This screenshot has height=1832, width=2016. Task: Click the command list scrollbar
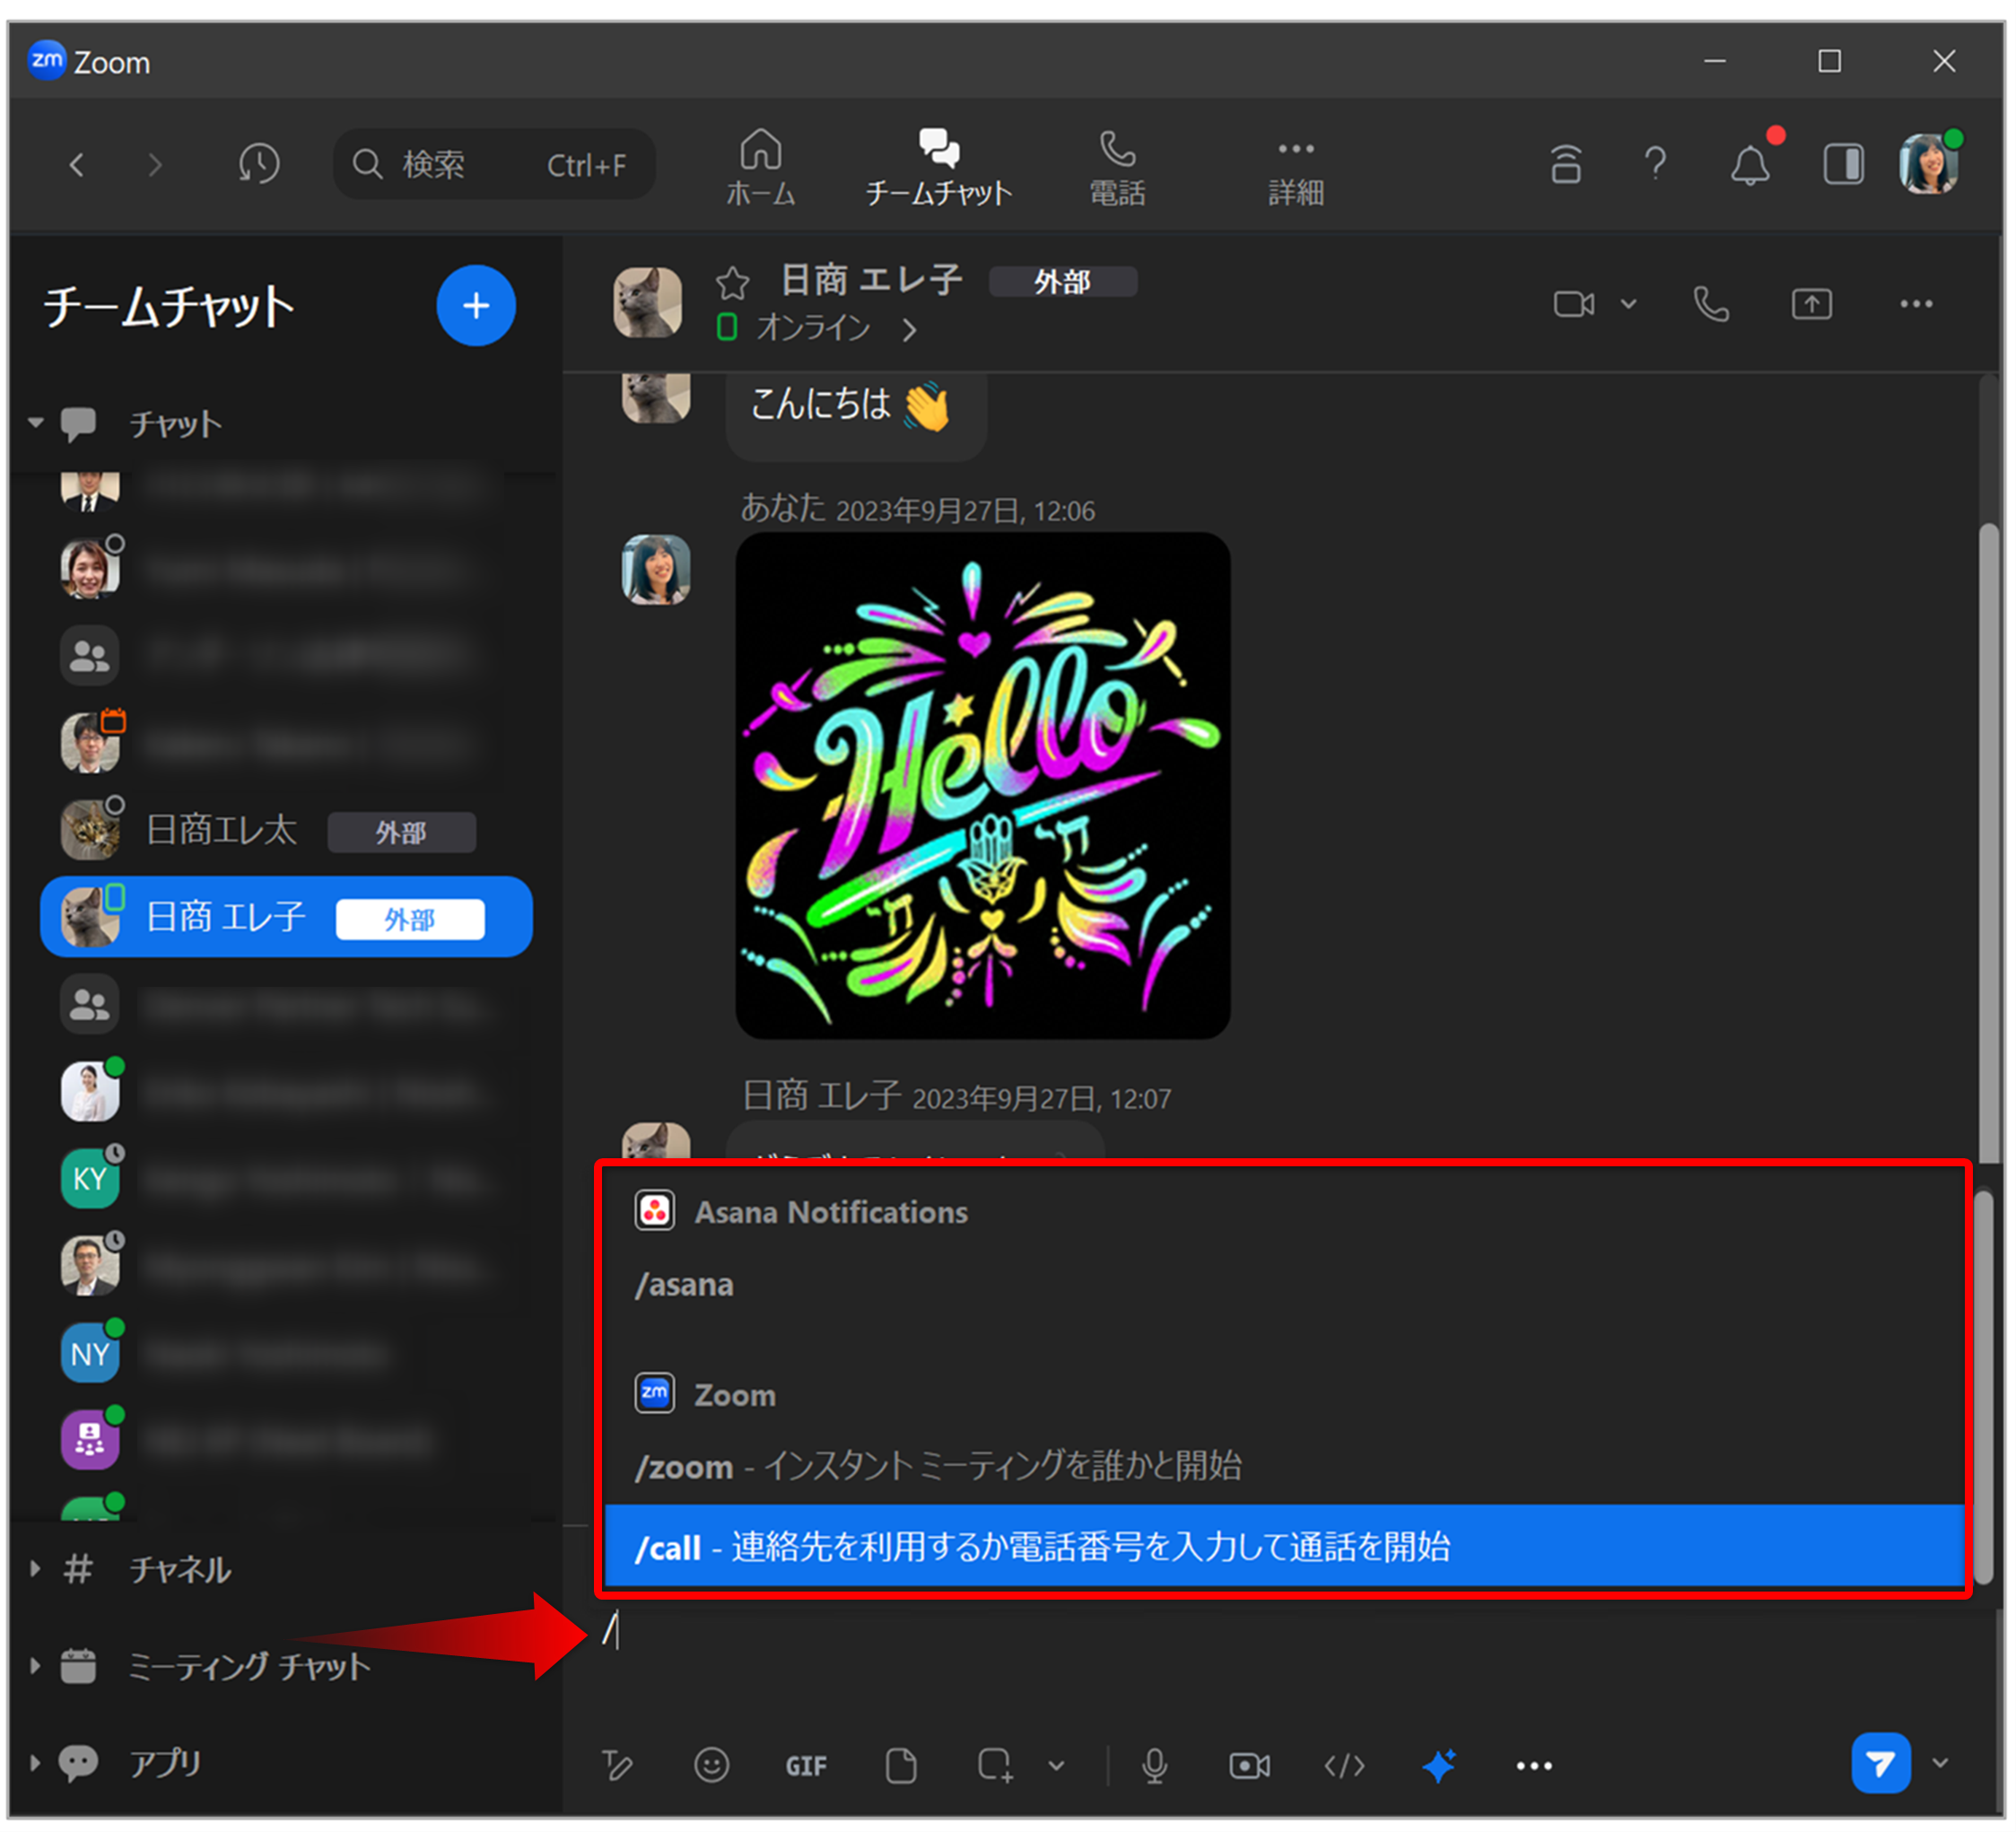pyautogui.click(x=1984, y=1388)
